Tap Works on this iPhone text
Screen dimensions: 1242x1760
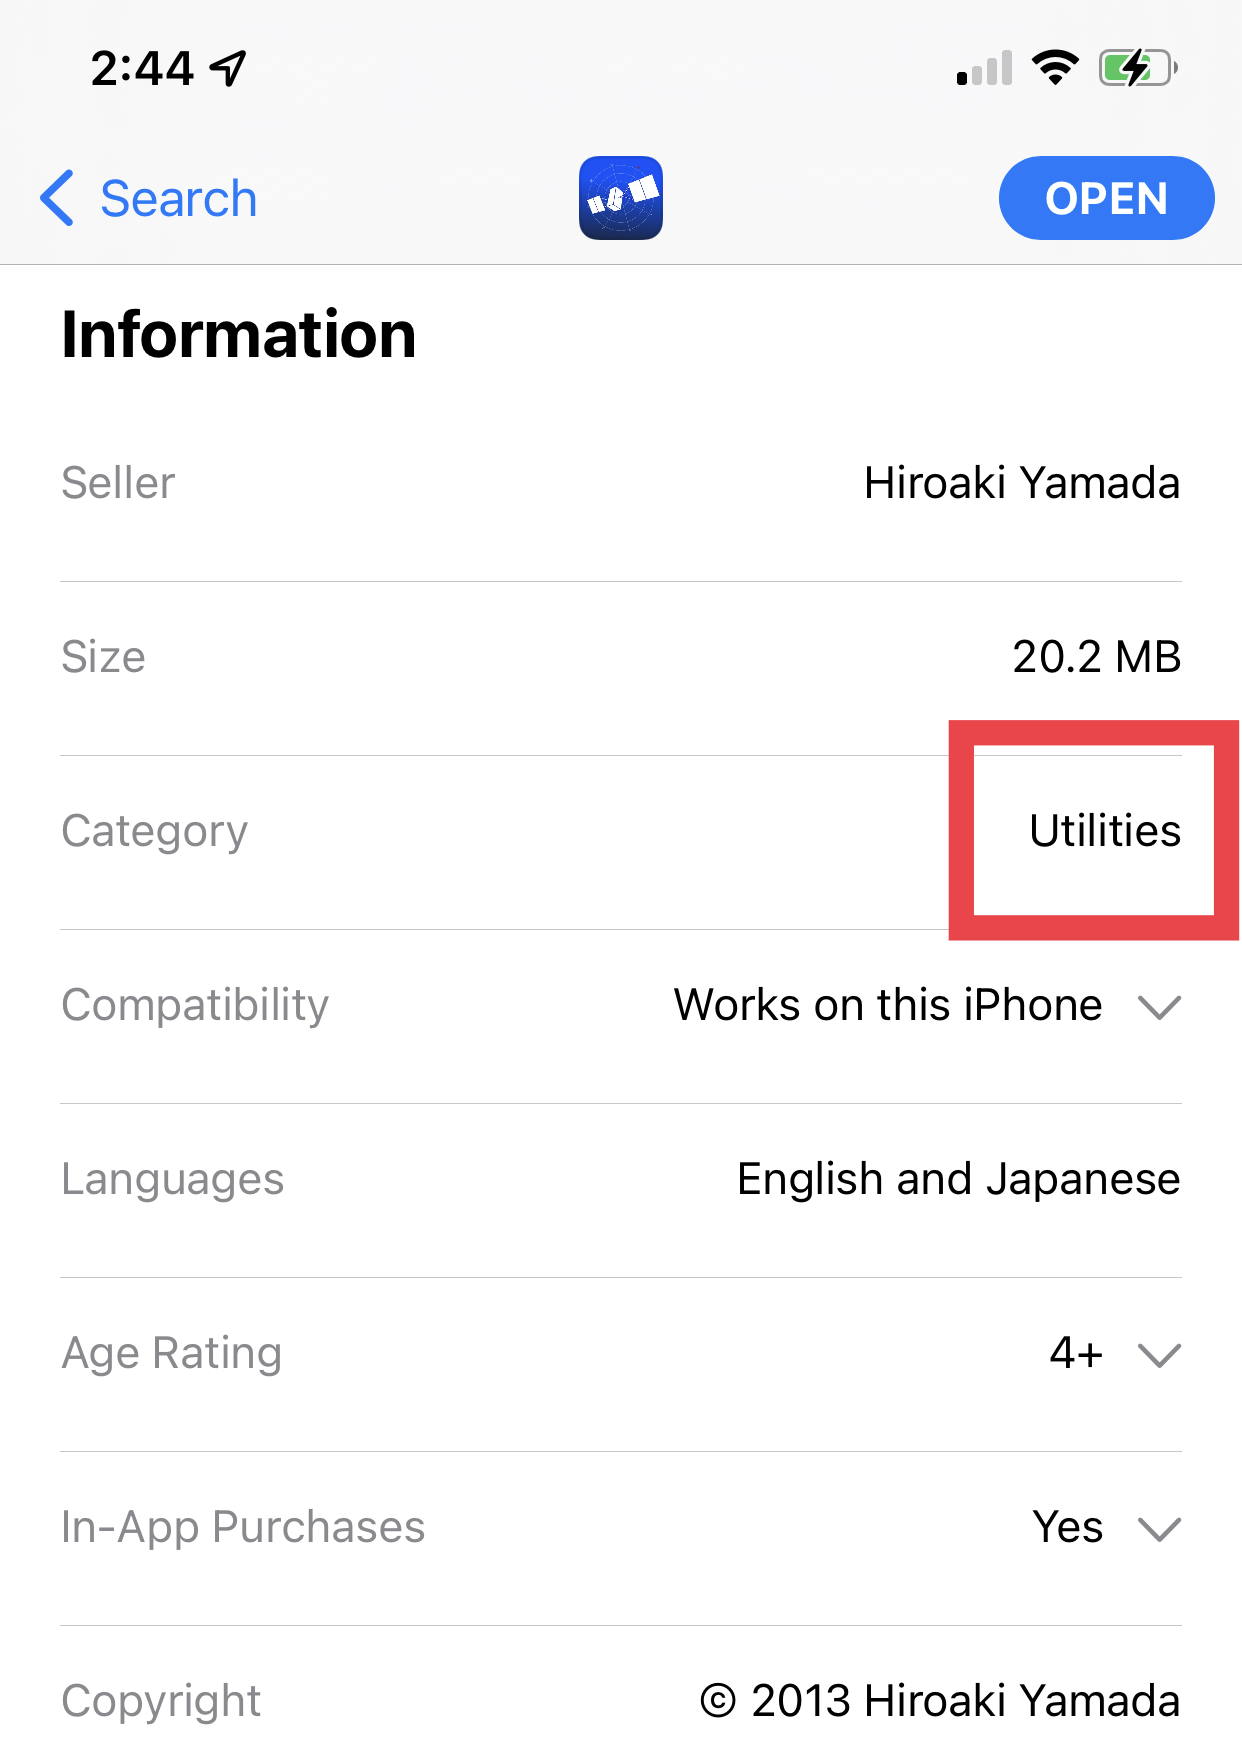click(887, 1005)
